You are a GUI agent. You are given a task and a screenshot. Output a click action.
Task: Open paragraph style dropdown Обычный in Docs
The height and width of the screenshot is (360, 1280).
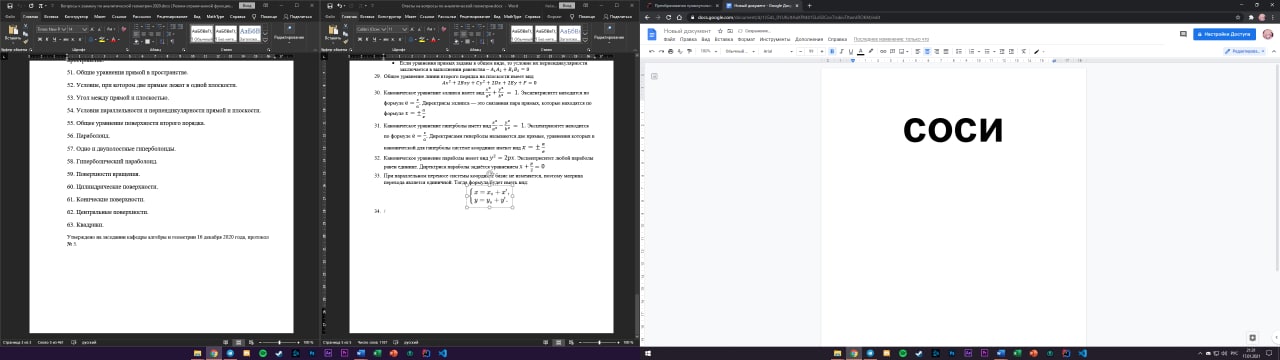(x=740, y=51)
